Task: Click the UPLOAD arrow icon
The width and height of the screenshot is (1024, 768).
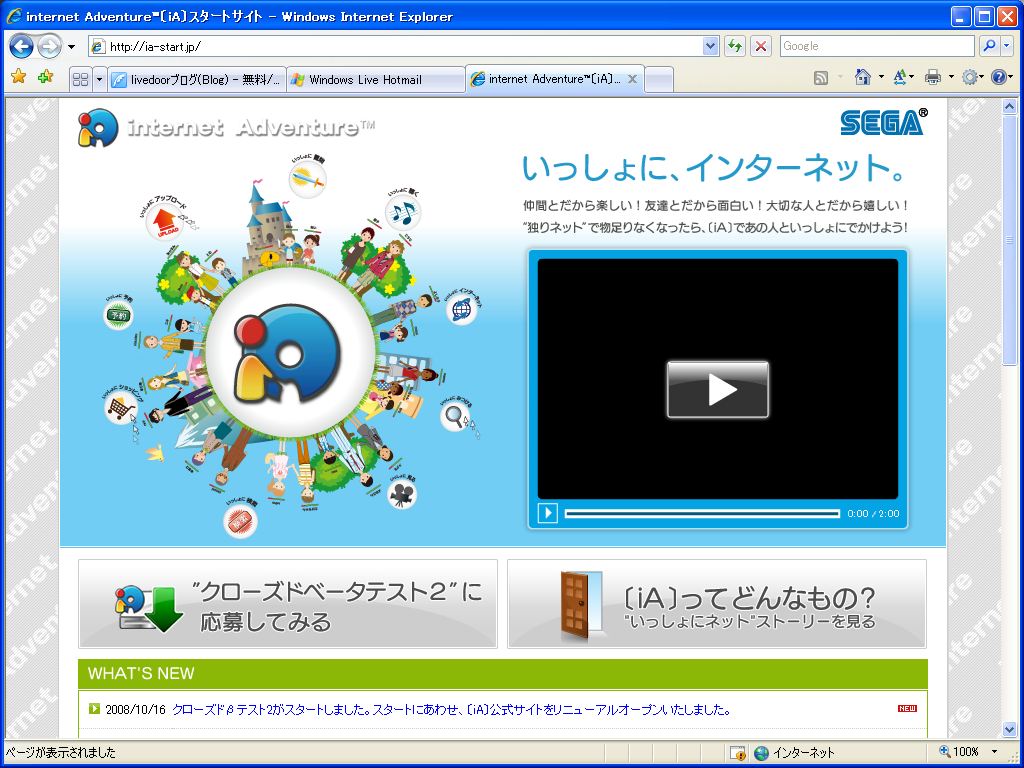Action: pos(166,223)
